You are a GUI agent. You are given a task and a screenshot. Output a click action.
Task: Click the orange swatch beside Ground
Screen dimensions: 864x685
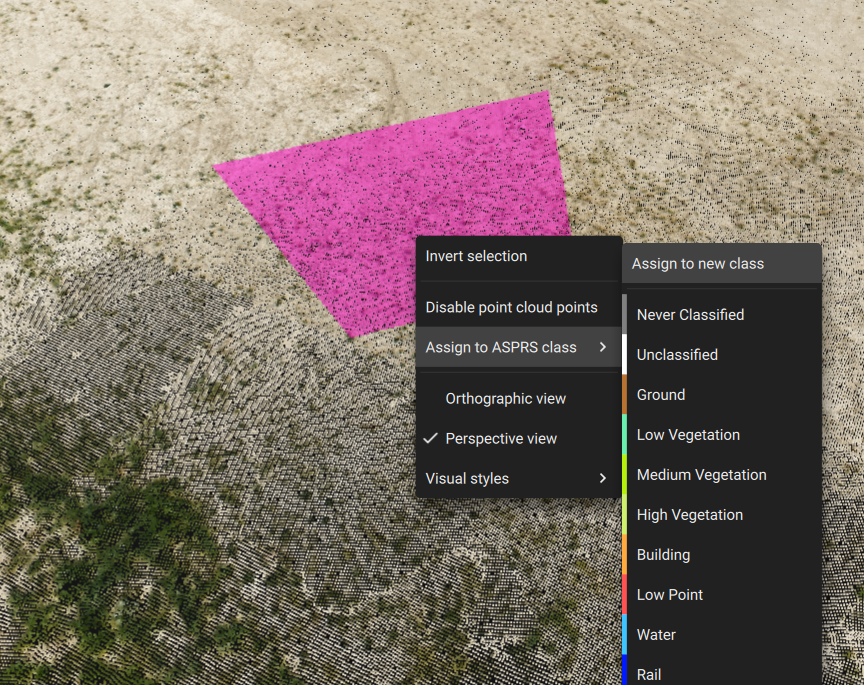coord(627,395)
